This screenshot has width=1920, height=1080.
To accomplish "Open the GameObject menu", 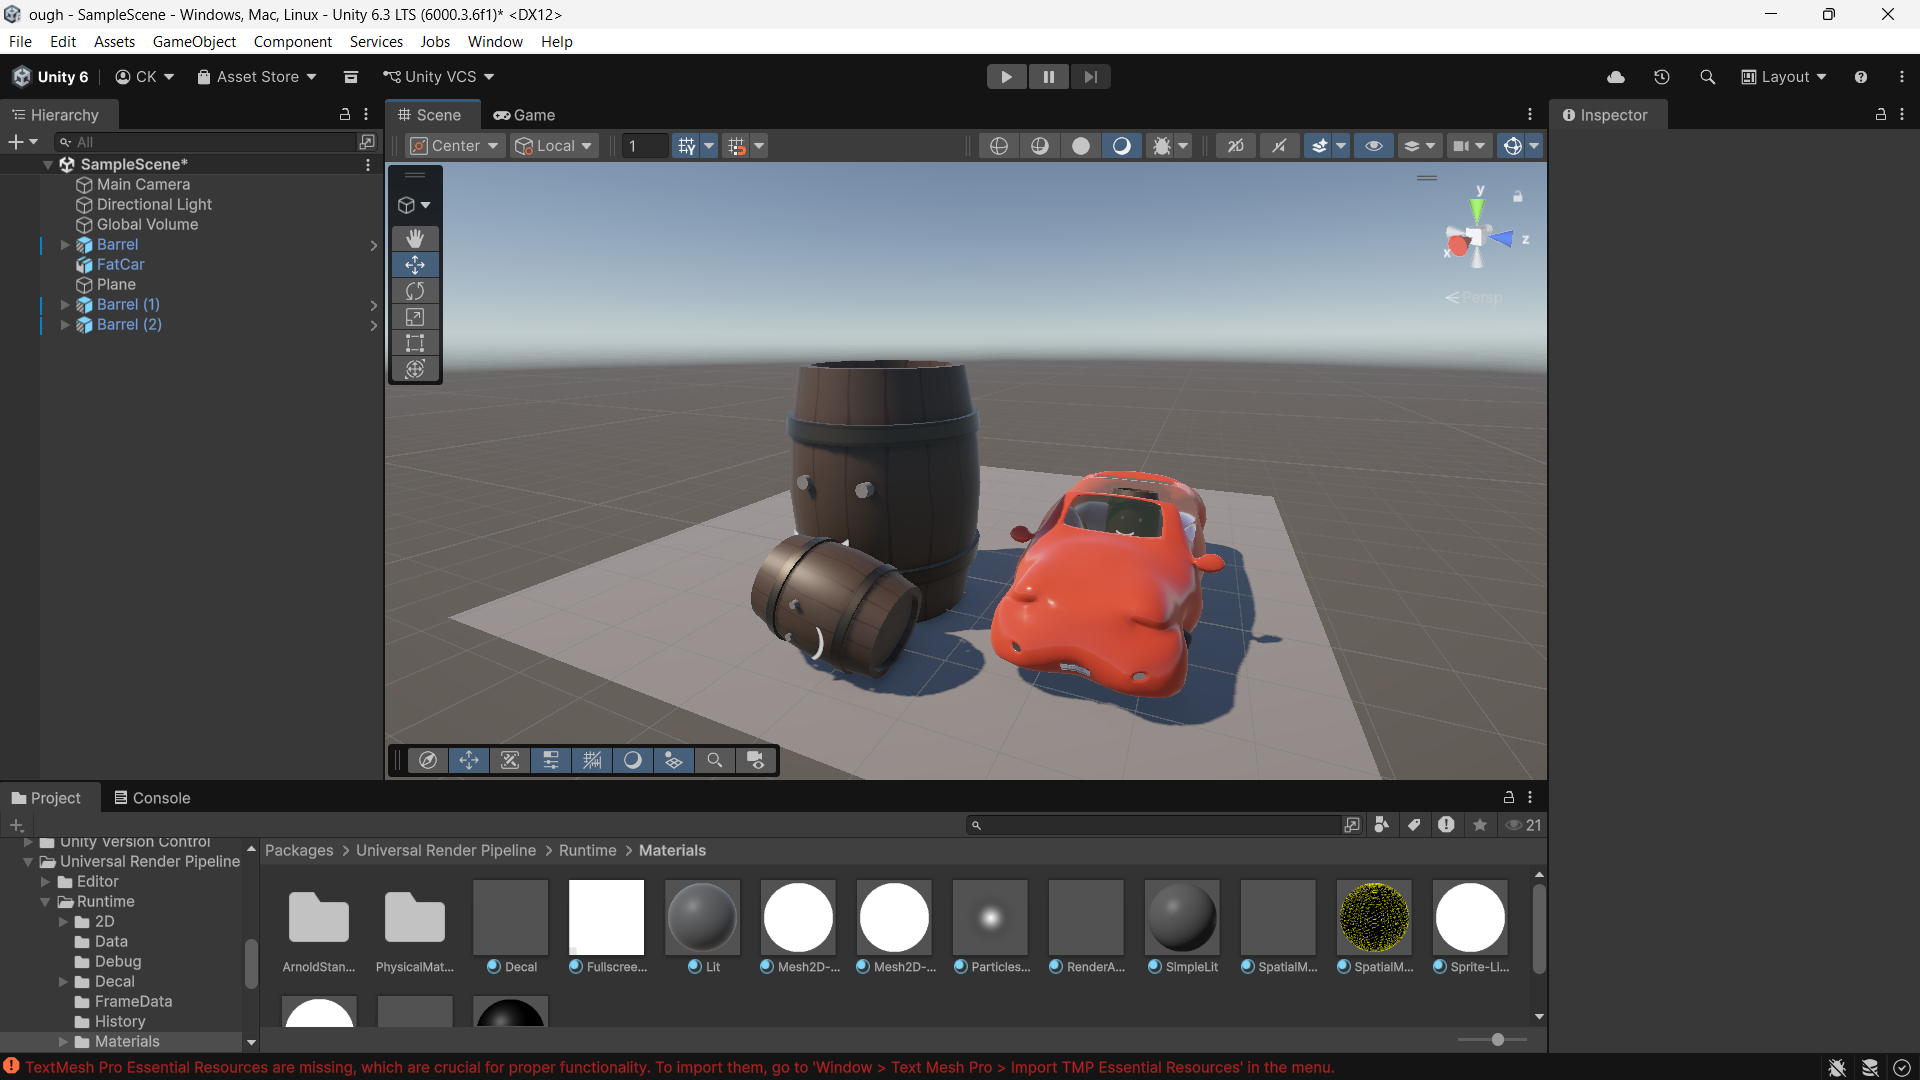I will 194,42.
